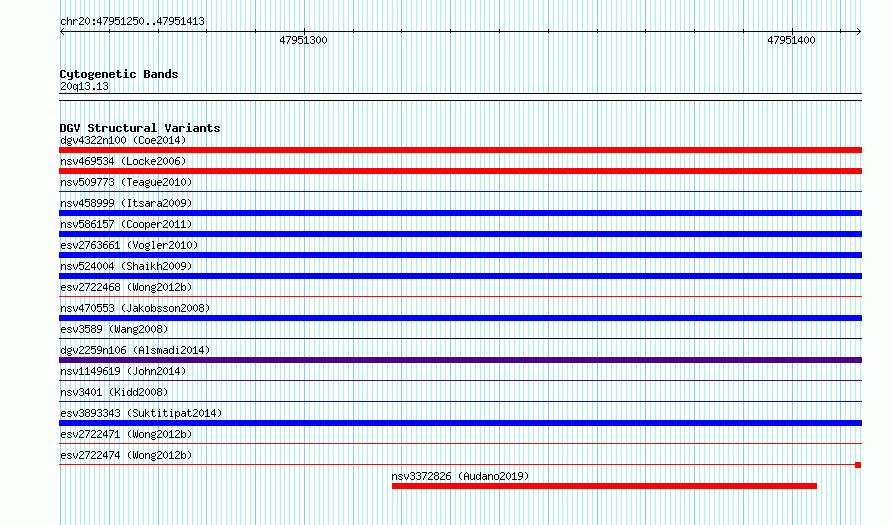Click the dgv4322n100 (Coe2014) variant label
890x525 pixels.
123,140
